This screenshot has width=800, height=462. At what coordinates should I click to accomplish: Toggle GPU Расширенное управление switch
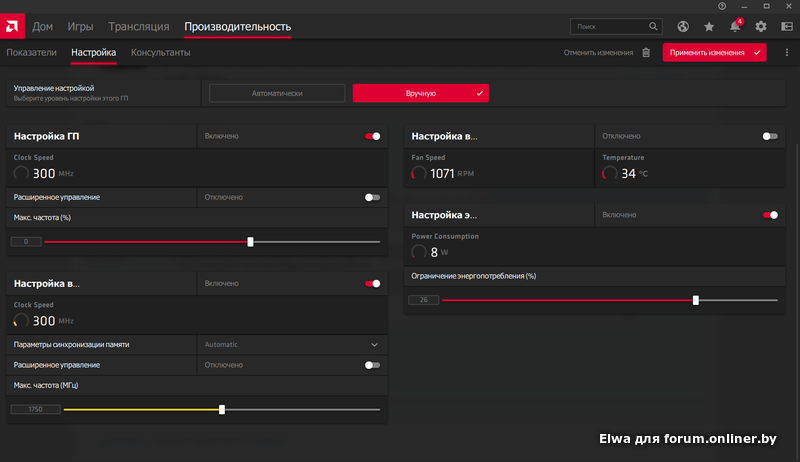[x=373, y=197]
